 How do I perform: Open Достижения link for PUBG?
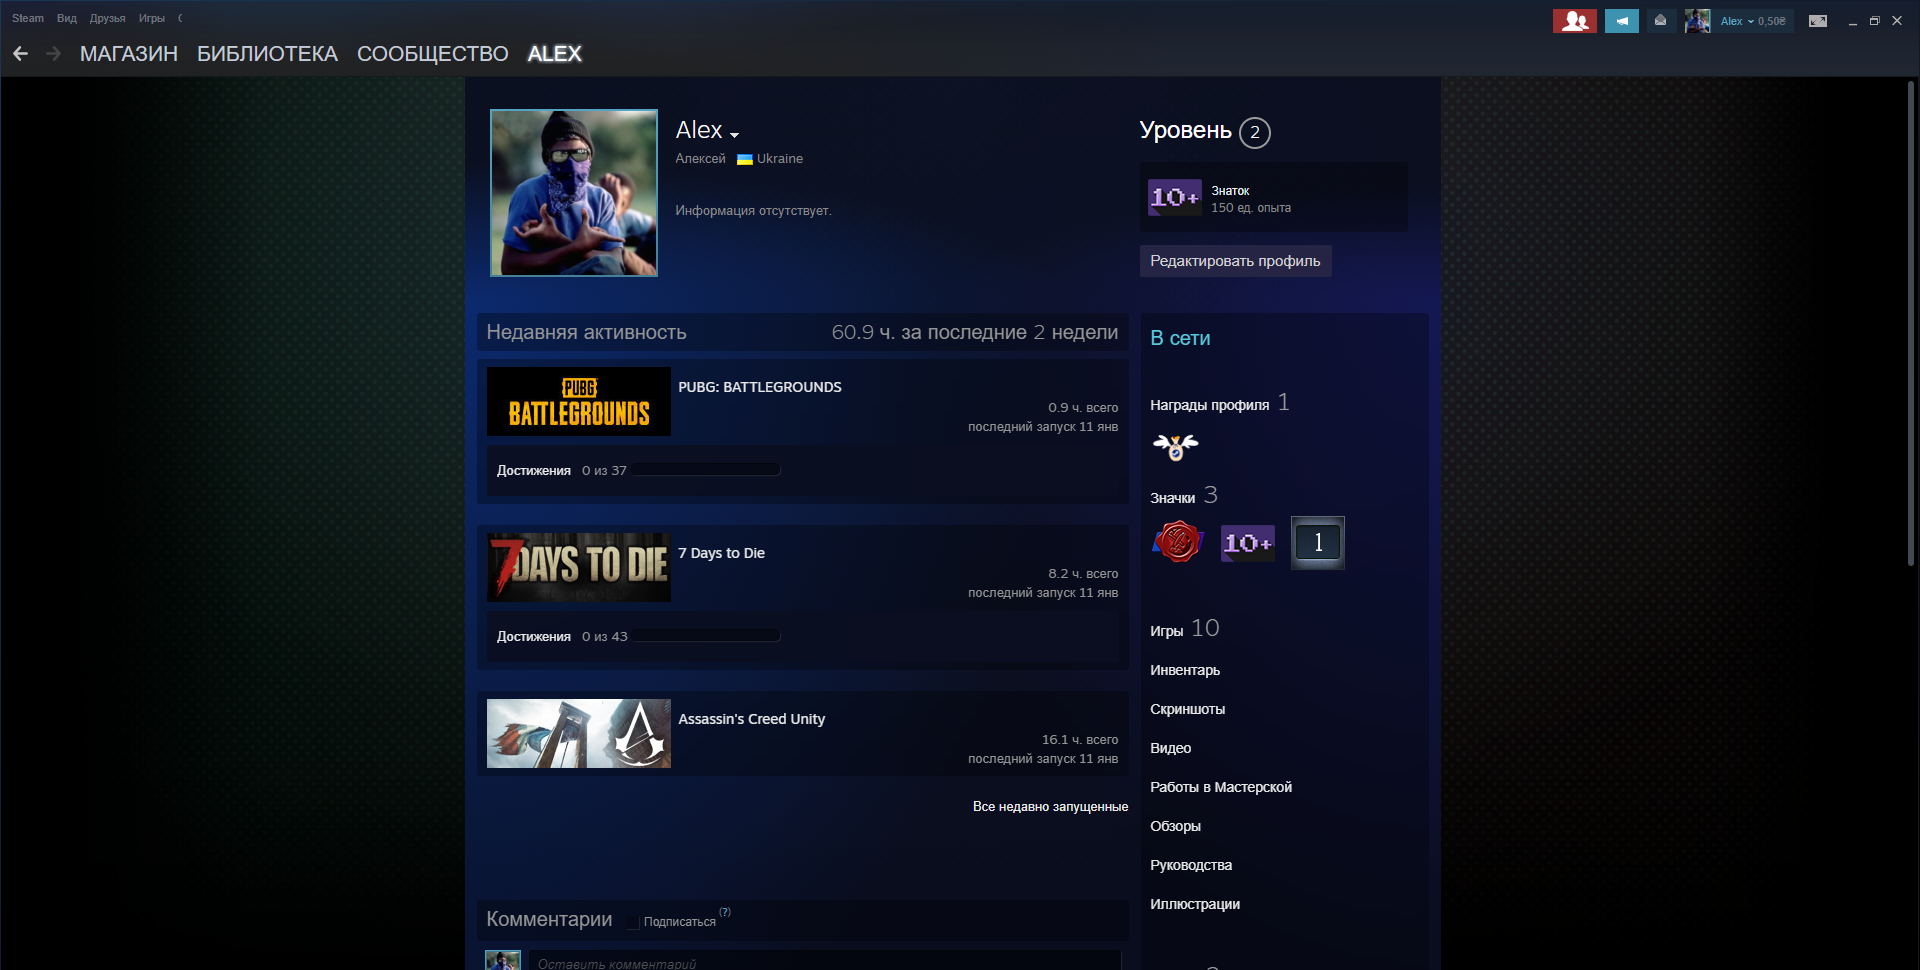coord(534,470)
